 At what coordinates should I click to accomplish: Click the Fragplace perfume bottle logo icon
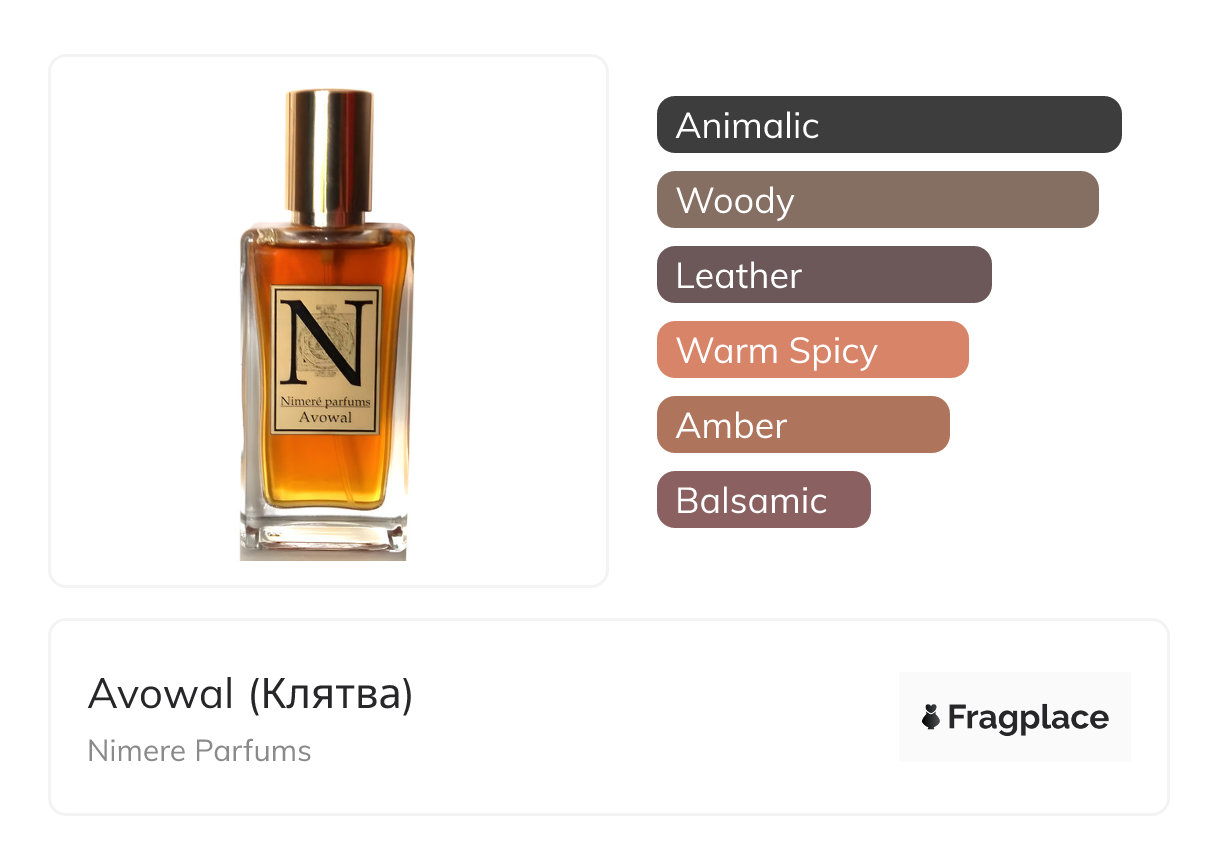click(x=931, y=717)
